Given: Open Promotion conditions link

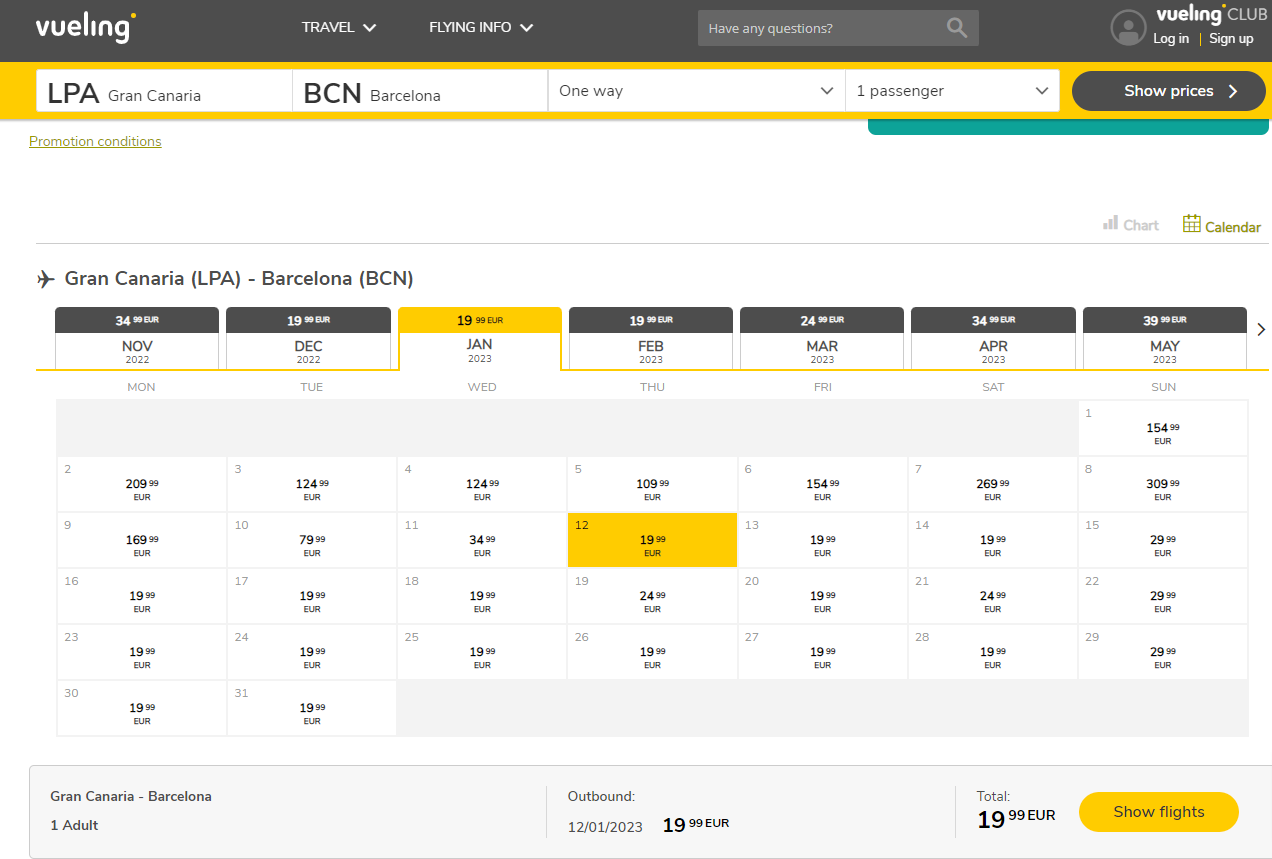Looking at the screenshot, I should (x=95, y=142).
